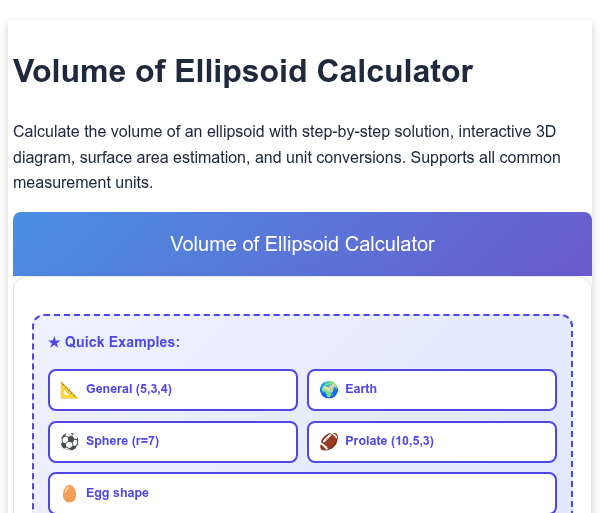Click the football icon beside Prolate
This screenshot has height=513, width=600.
click(x=329, y=442)
